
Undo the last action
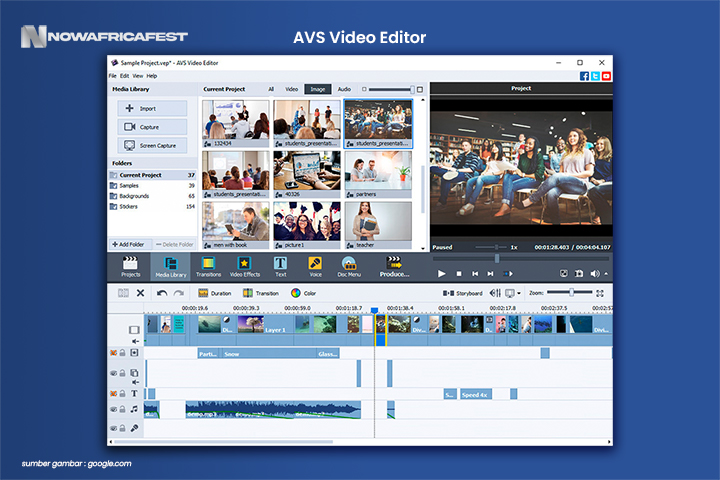pos(162,293)
